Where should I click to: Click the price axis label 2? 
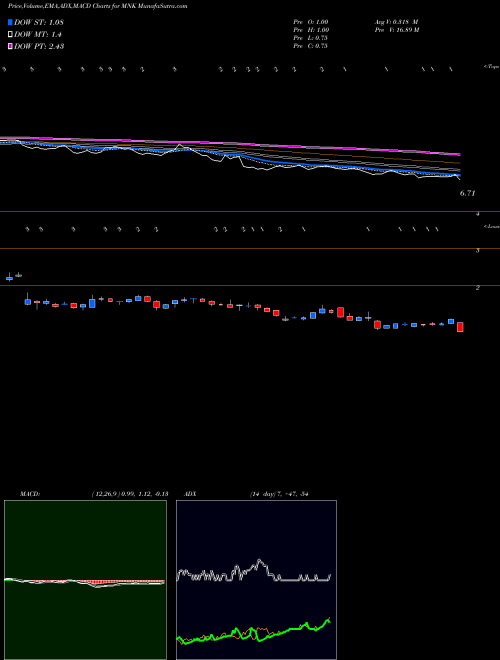coord(478,288)
